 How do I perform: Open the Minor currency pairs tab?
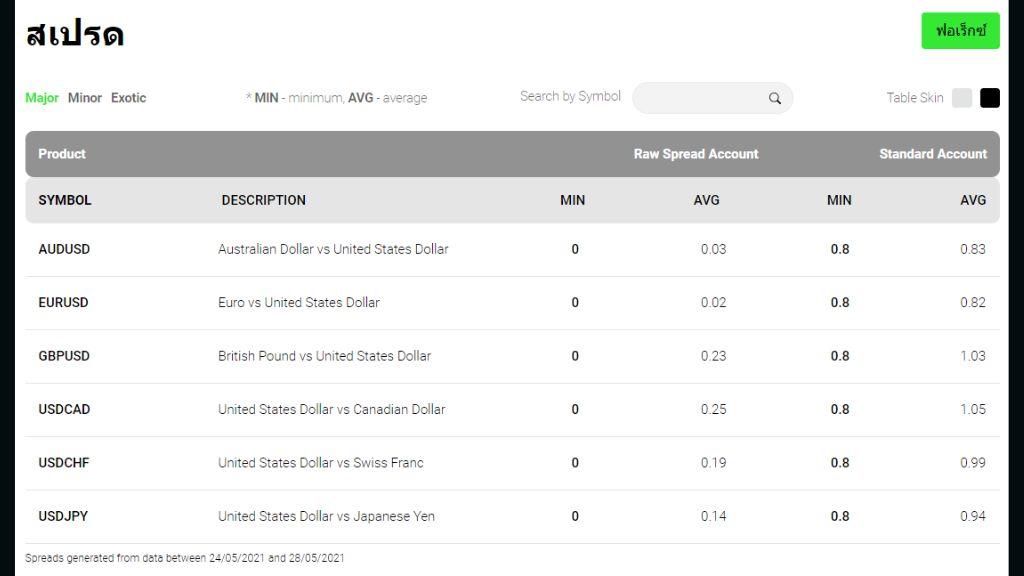coord(85,98)
